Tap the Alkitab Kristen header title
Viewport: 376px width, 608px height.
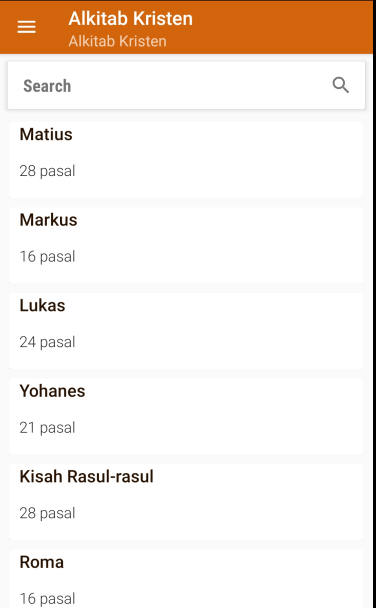click(x=131, y=18)
